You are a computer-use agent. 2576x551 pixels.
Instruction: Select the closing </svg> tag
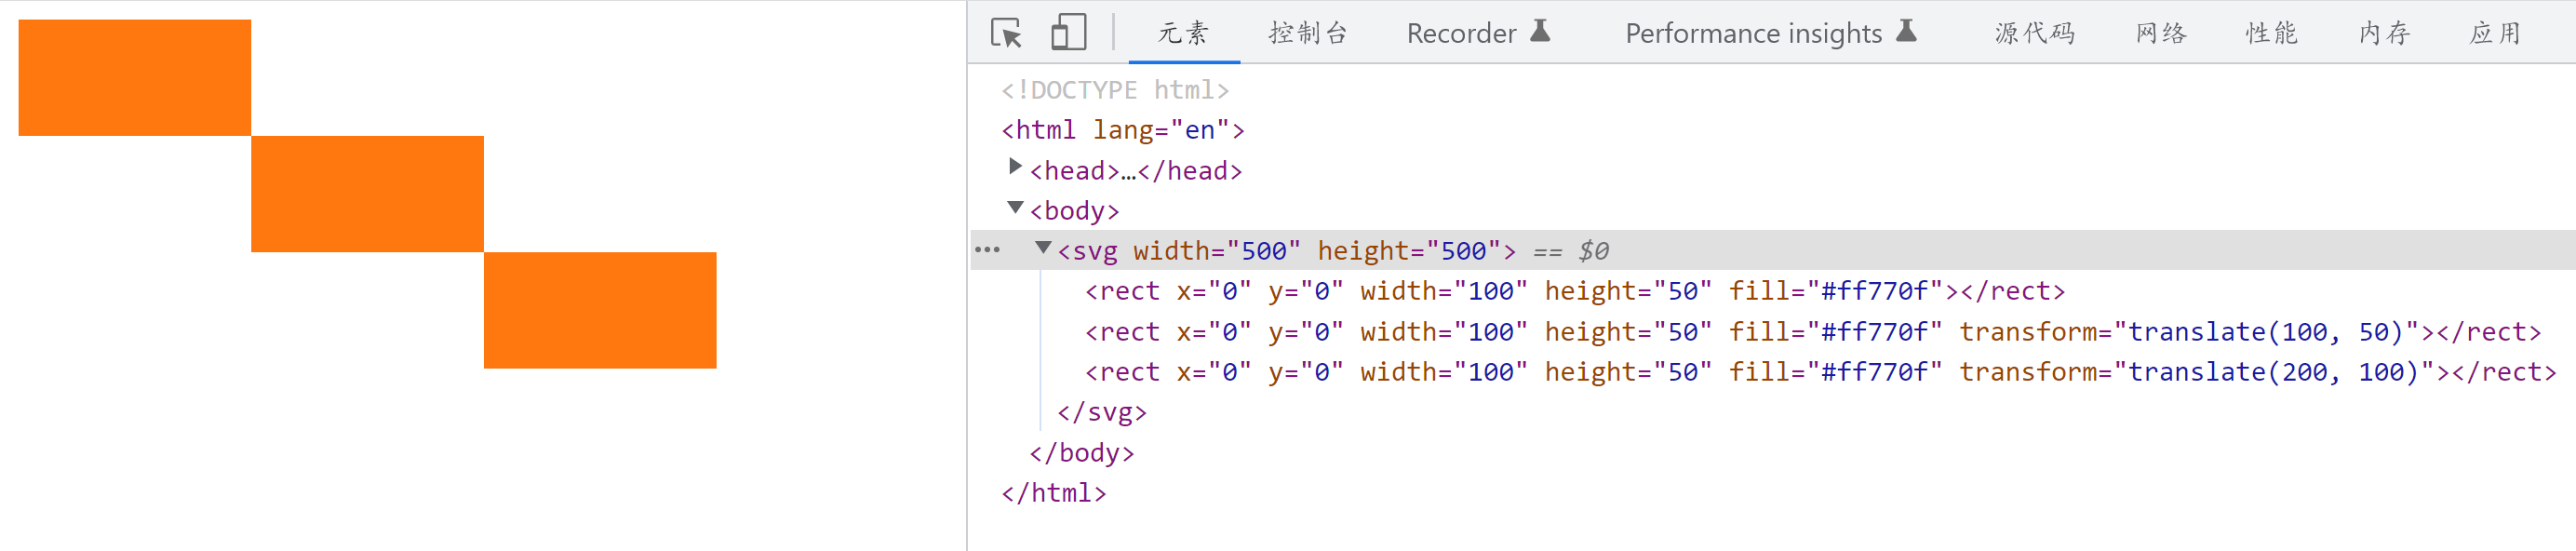[1102, 412]
